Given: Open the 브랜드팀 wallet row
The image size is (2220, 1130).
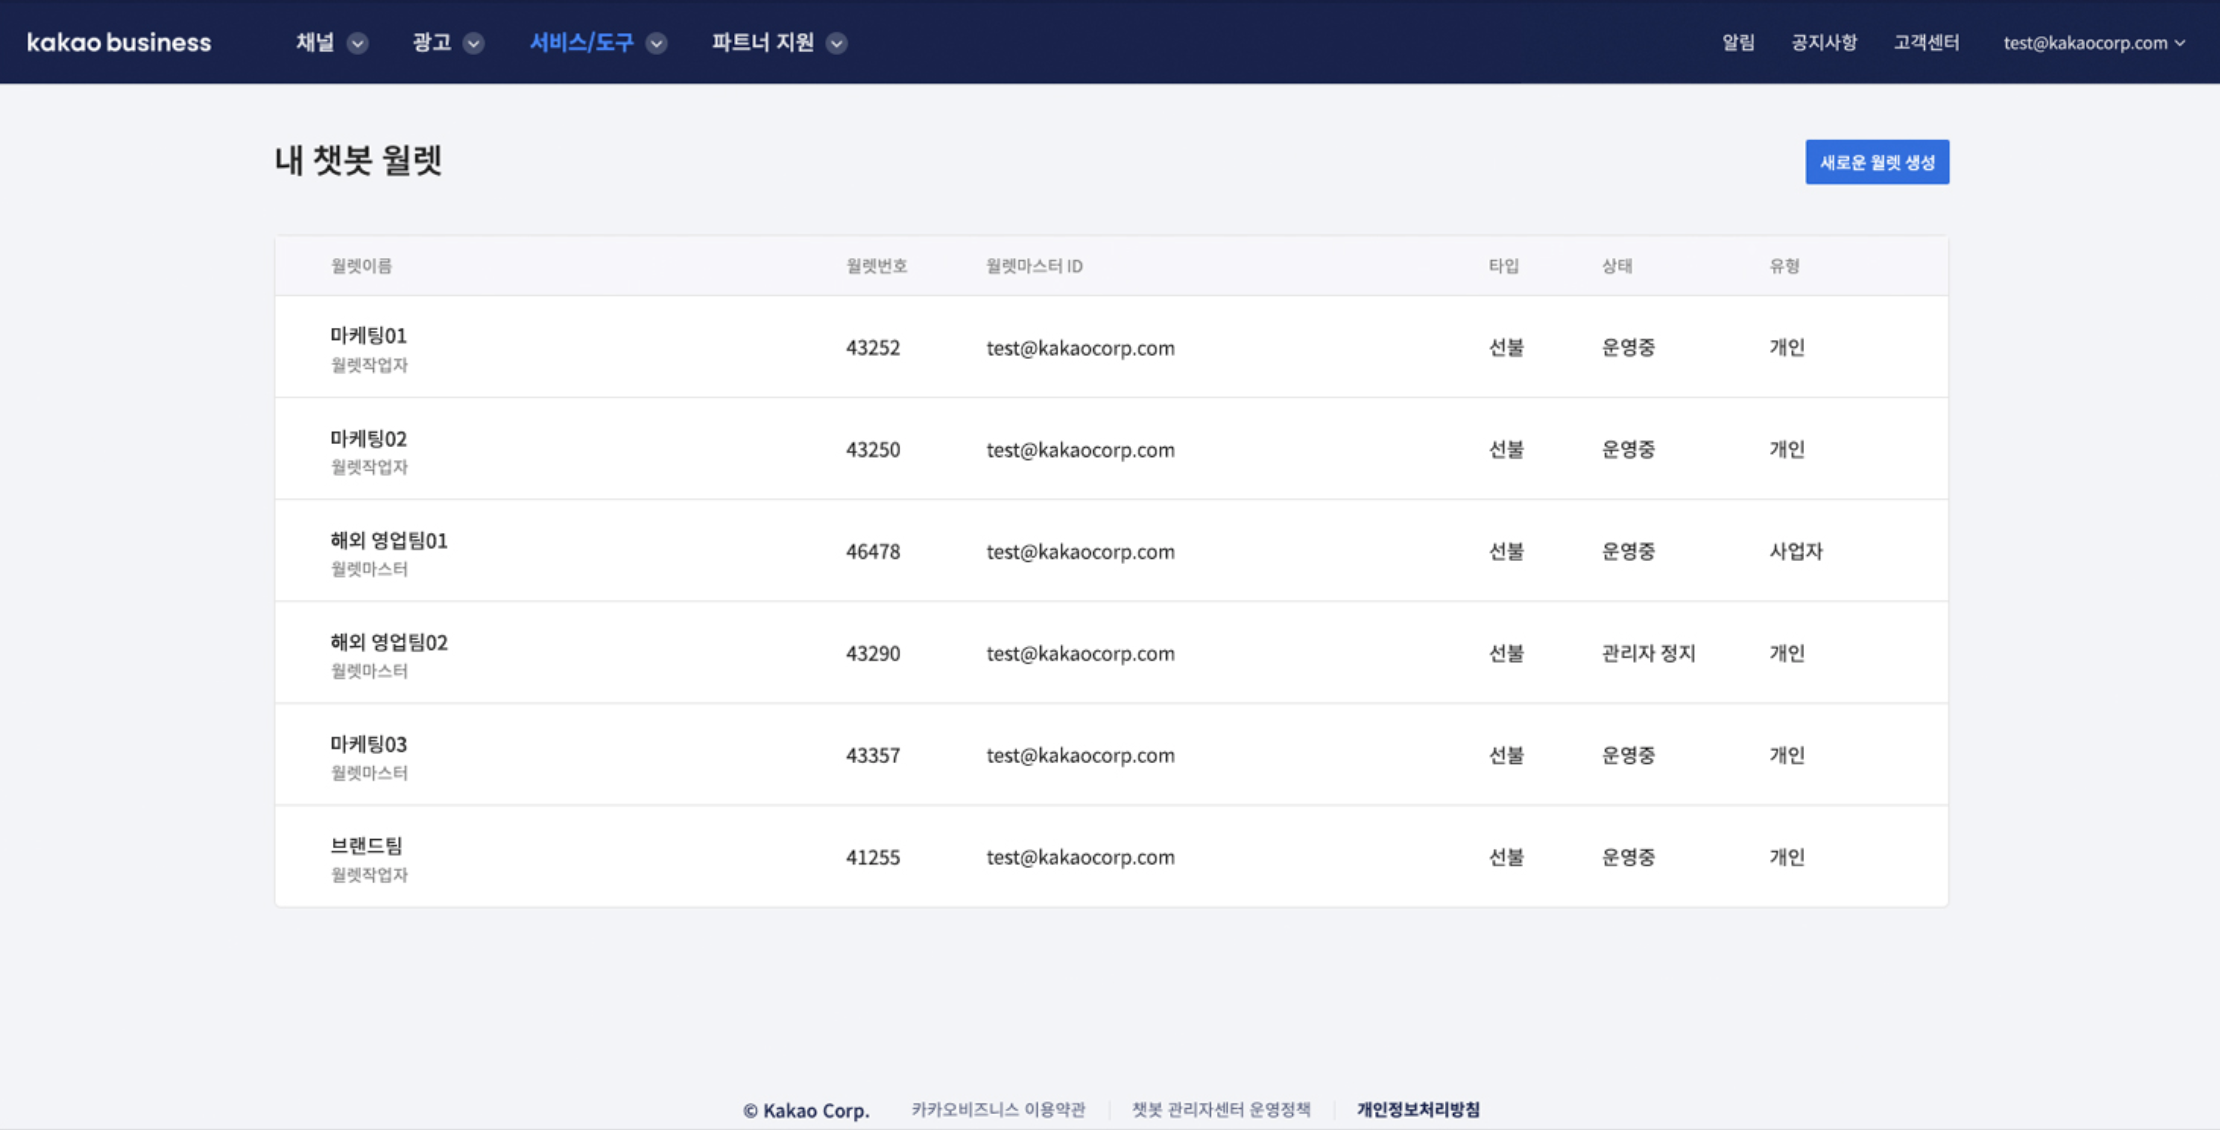Looking at the screenshot, I should [x=366, y=846].
